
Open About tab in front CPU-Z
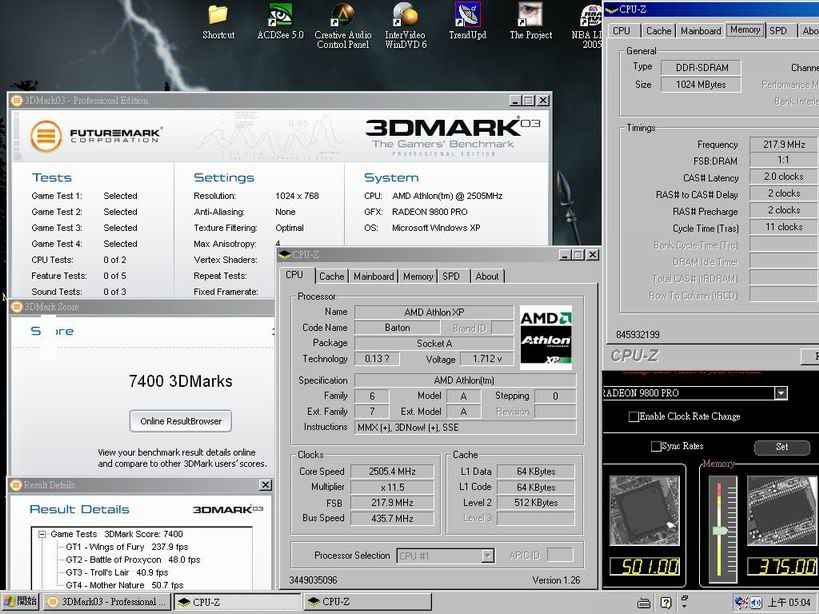pos(487,276)
